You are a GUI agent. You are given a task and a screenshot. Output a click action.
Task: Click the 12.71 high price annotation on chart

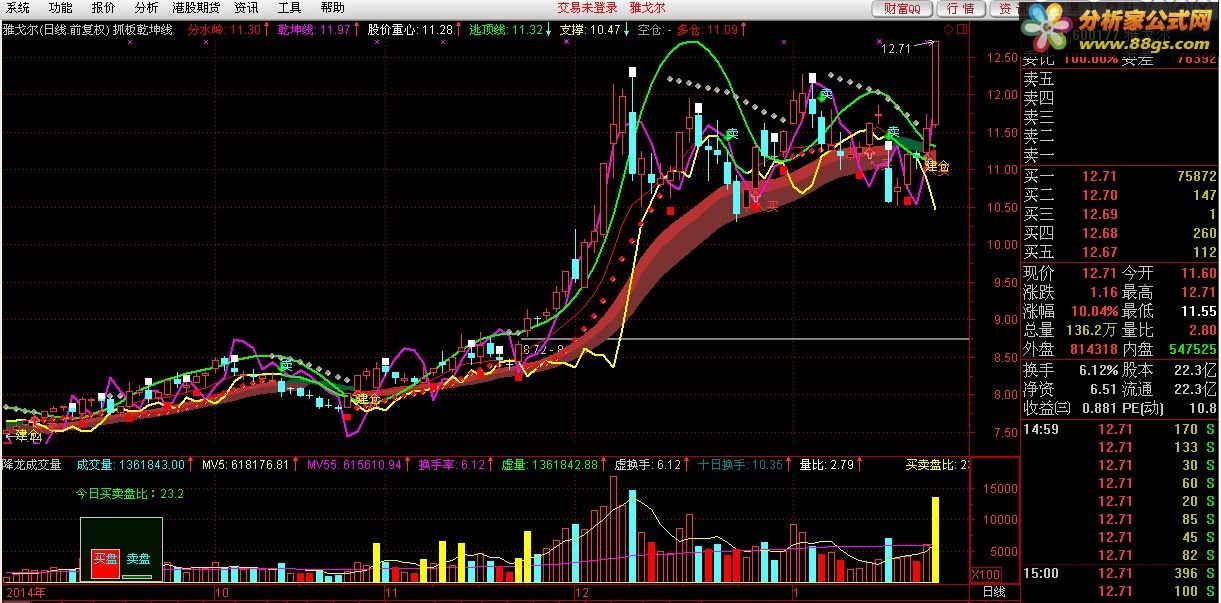[896, 47]
